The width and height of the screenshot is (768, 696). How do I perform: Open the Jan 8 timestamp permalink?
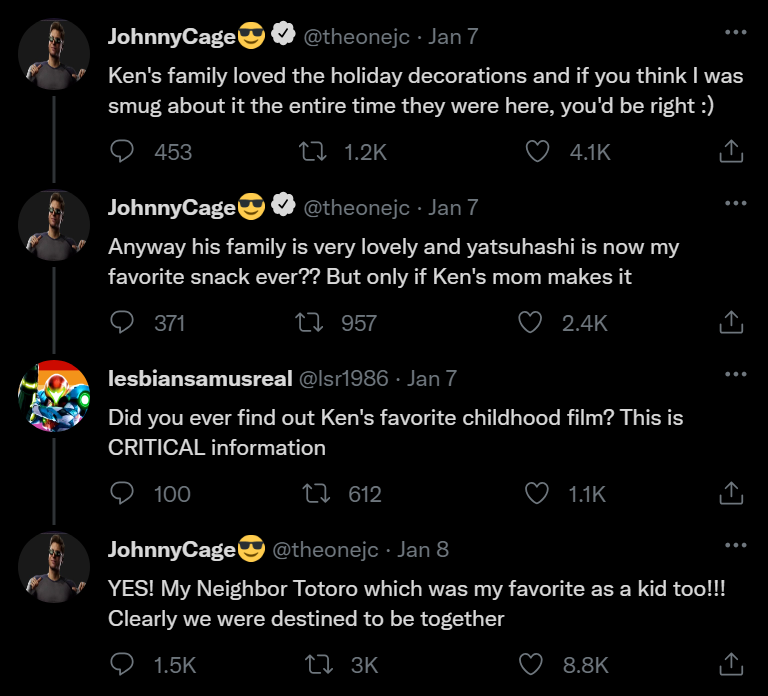tap(423, 549)
